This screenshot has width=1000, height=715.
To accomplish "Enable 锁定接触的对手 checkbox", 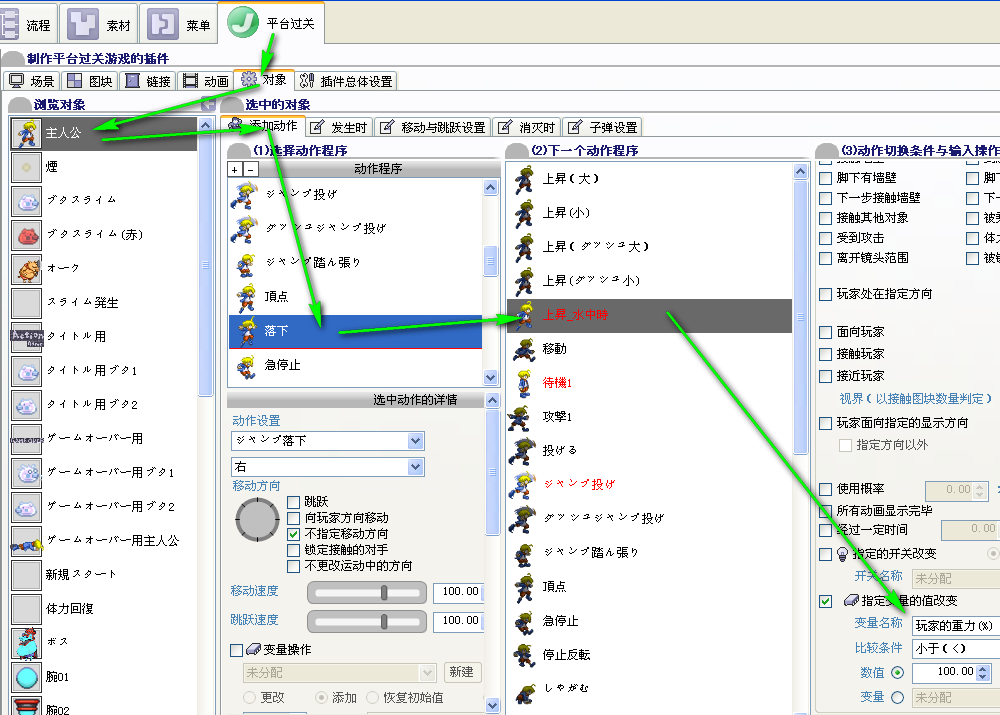I will pyautogui.click(x=293, y=550).
